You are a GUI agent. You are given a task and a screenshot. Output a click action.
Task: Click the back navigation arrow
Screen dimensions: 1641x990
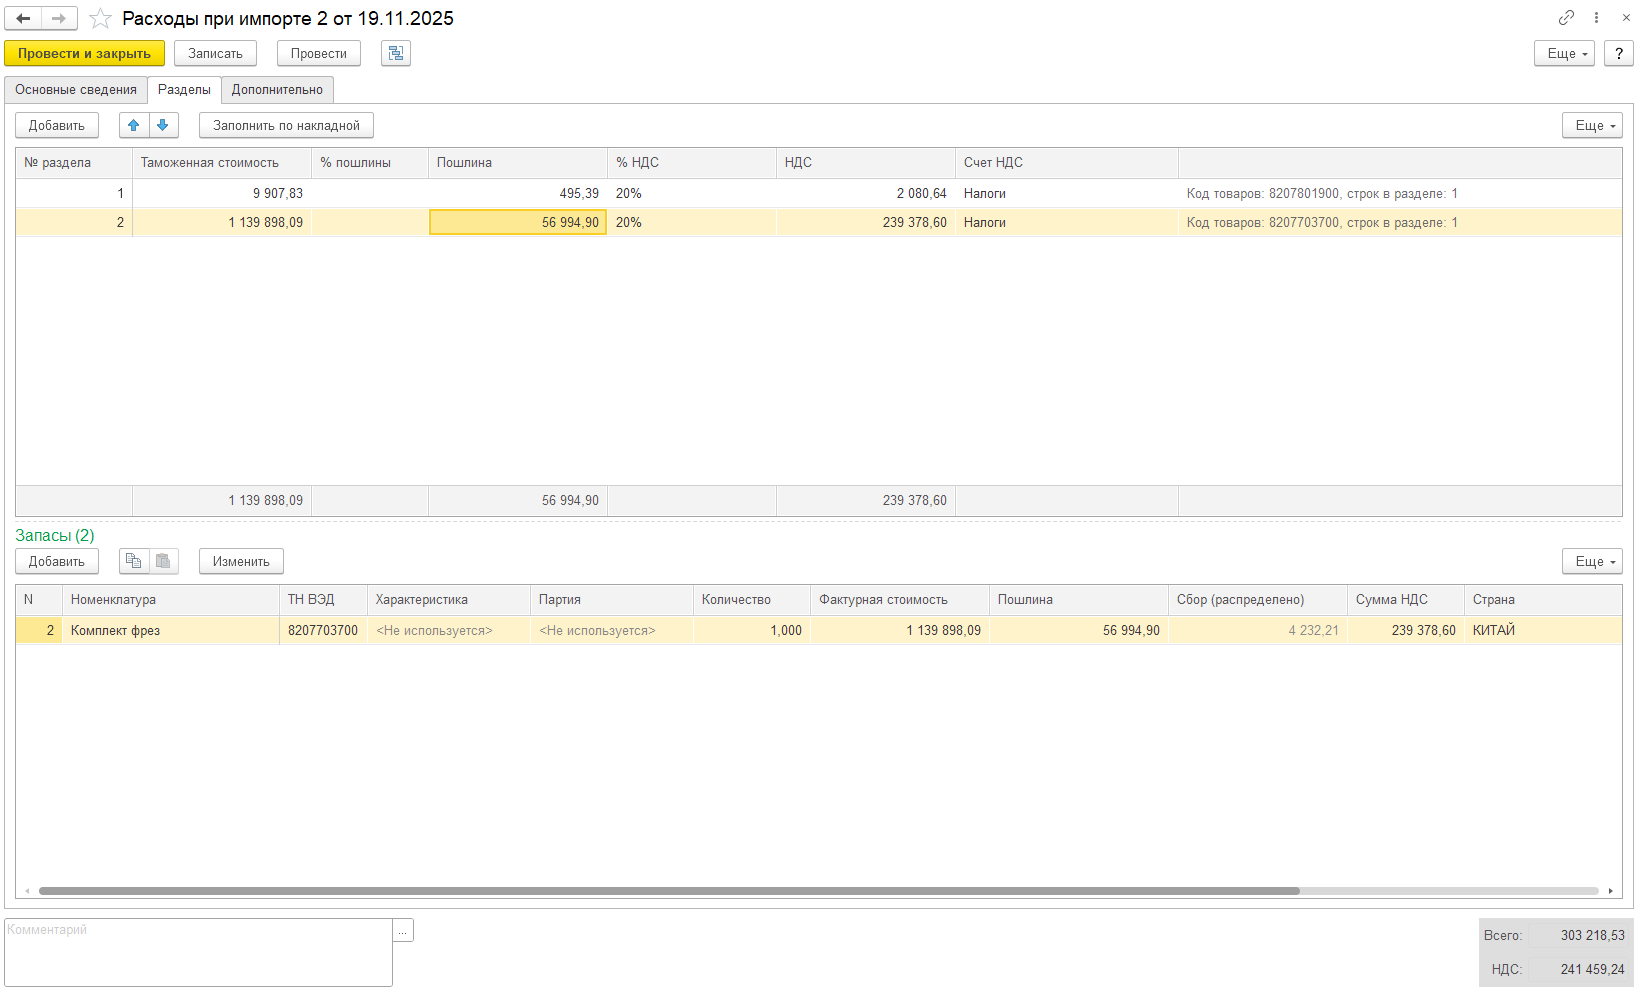tap(23, 18)
